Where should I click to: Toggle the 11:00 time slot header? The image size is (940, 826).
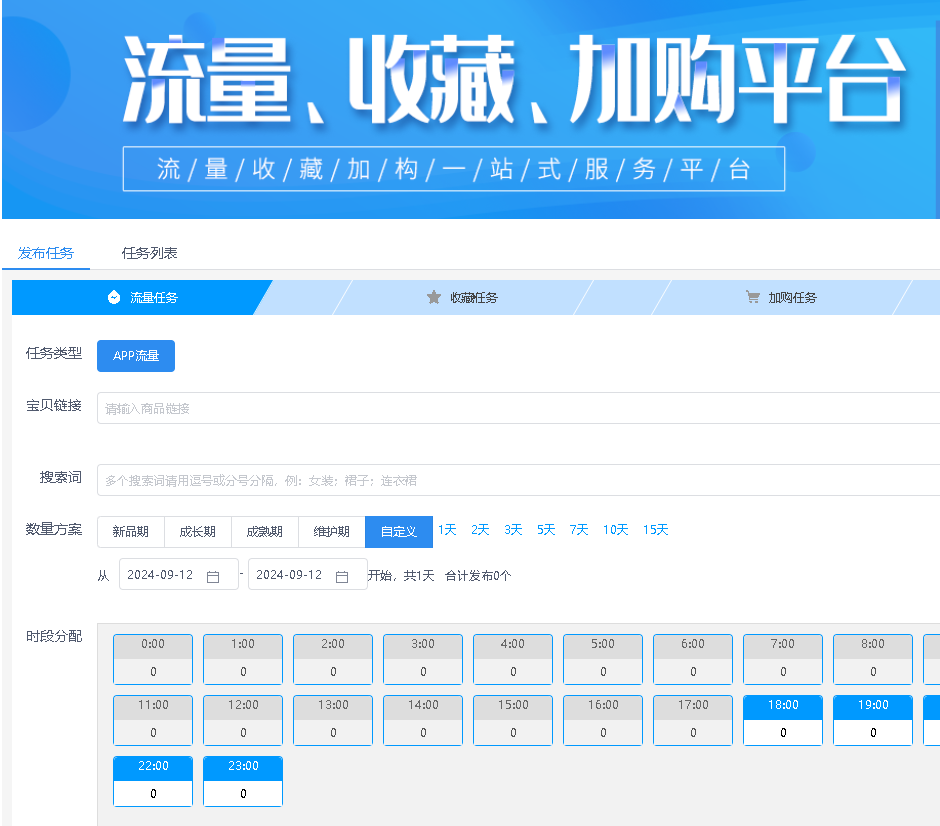pyautogui.click(x=153, y=706)
